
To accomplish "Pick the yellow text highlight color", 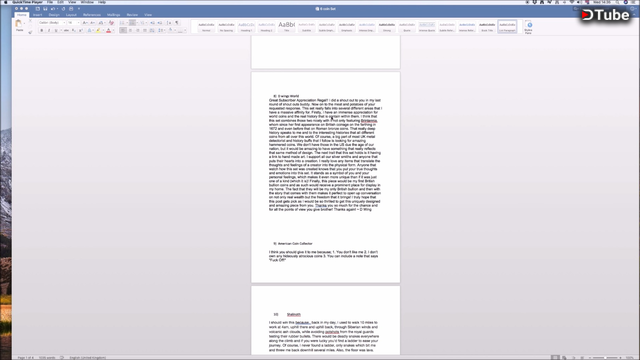I will [98, 31].
